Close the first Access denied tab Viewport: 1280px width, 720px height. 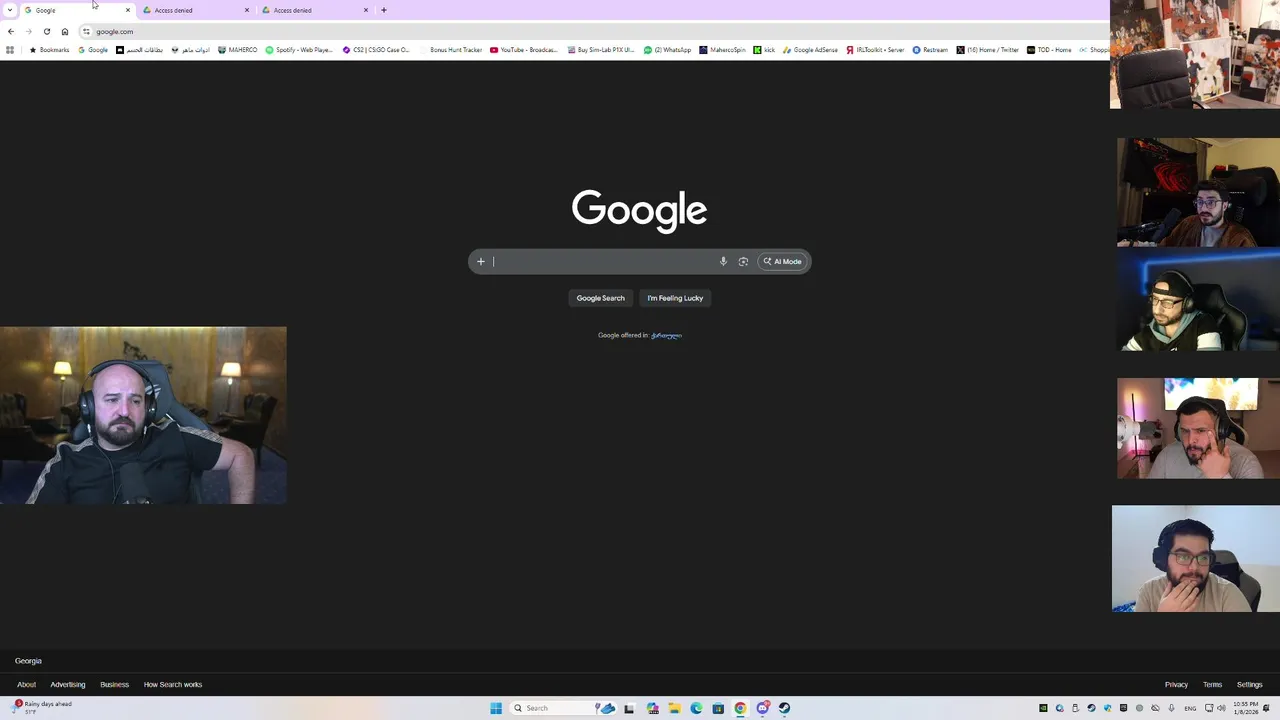pos(247,10)
